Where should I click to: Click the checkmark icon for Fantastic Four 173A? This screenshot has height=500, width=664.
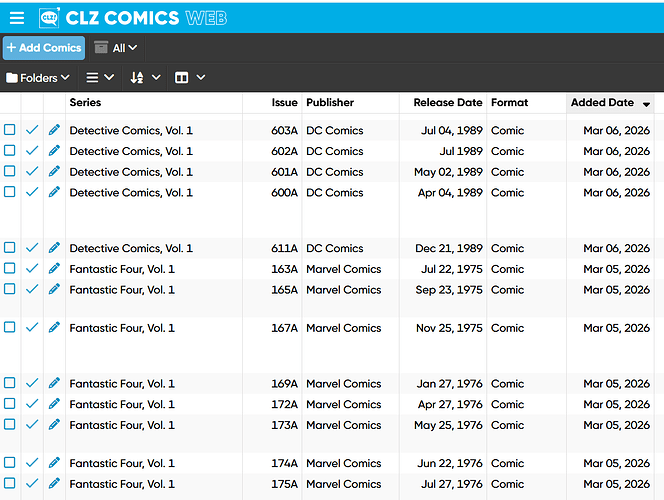pyautogui.click(x=32, y=424)
